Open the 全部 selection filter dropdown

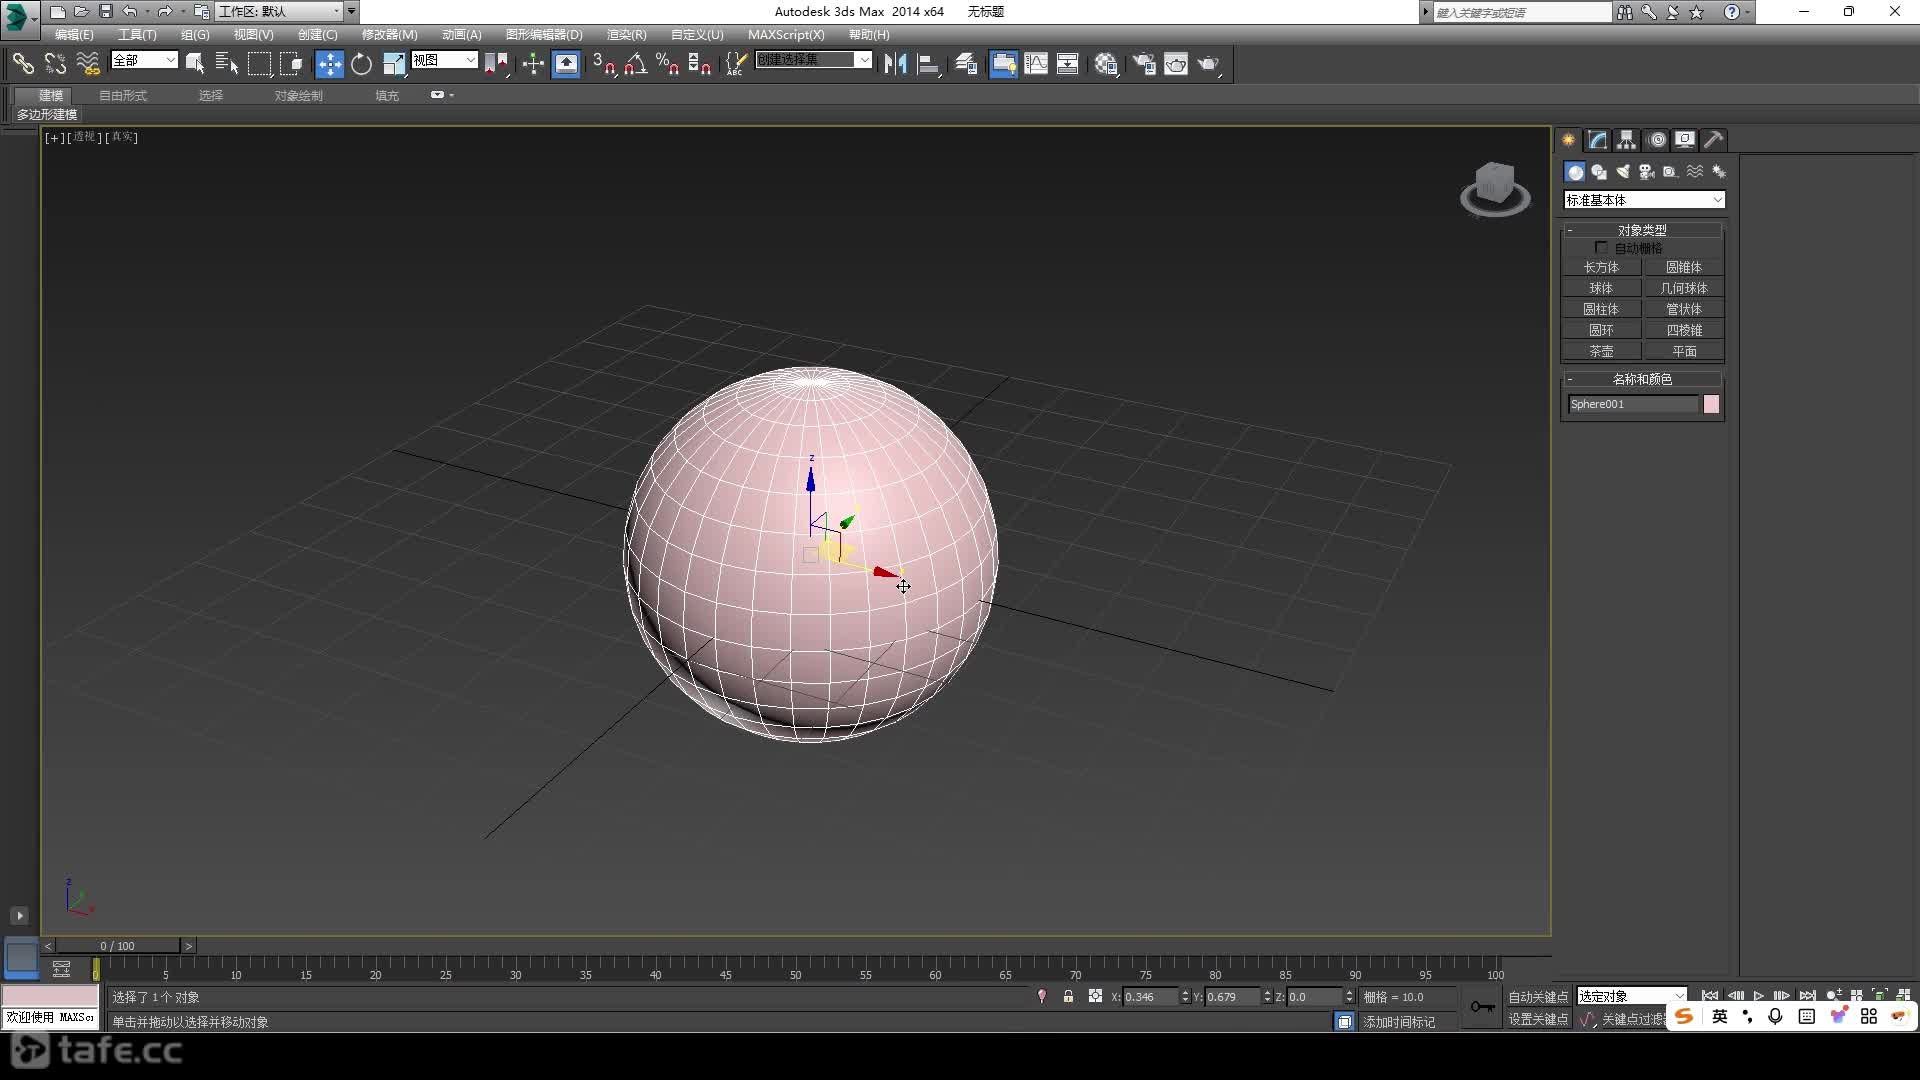pyautogui.click(x=144, y=60)
